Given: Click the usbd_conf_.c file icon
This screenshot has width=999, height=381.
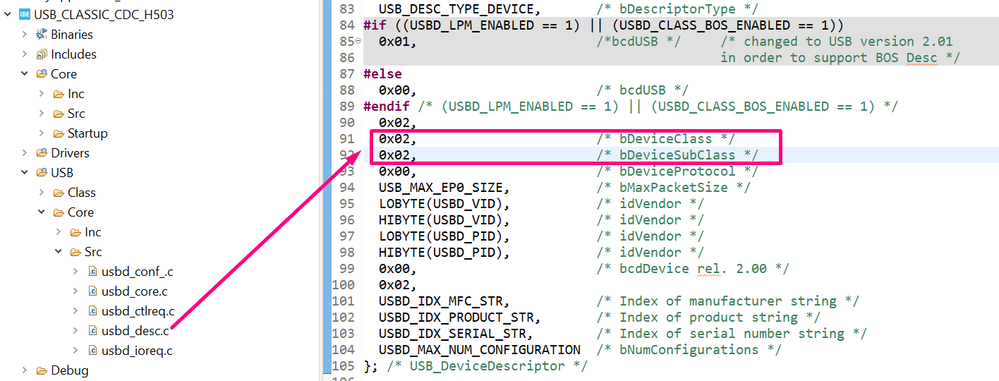Looking at the screenshot, I should coord(93,271).
